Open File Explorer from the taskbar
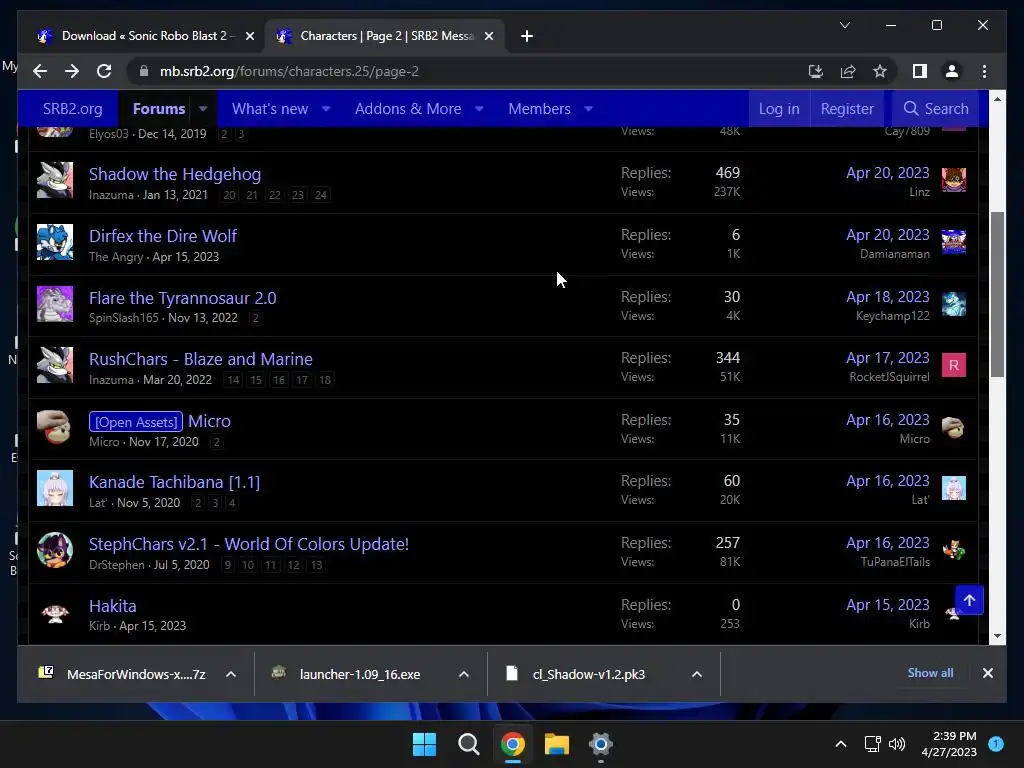Viewport: 1024px width, 768px height. (x=556, y=744)
